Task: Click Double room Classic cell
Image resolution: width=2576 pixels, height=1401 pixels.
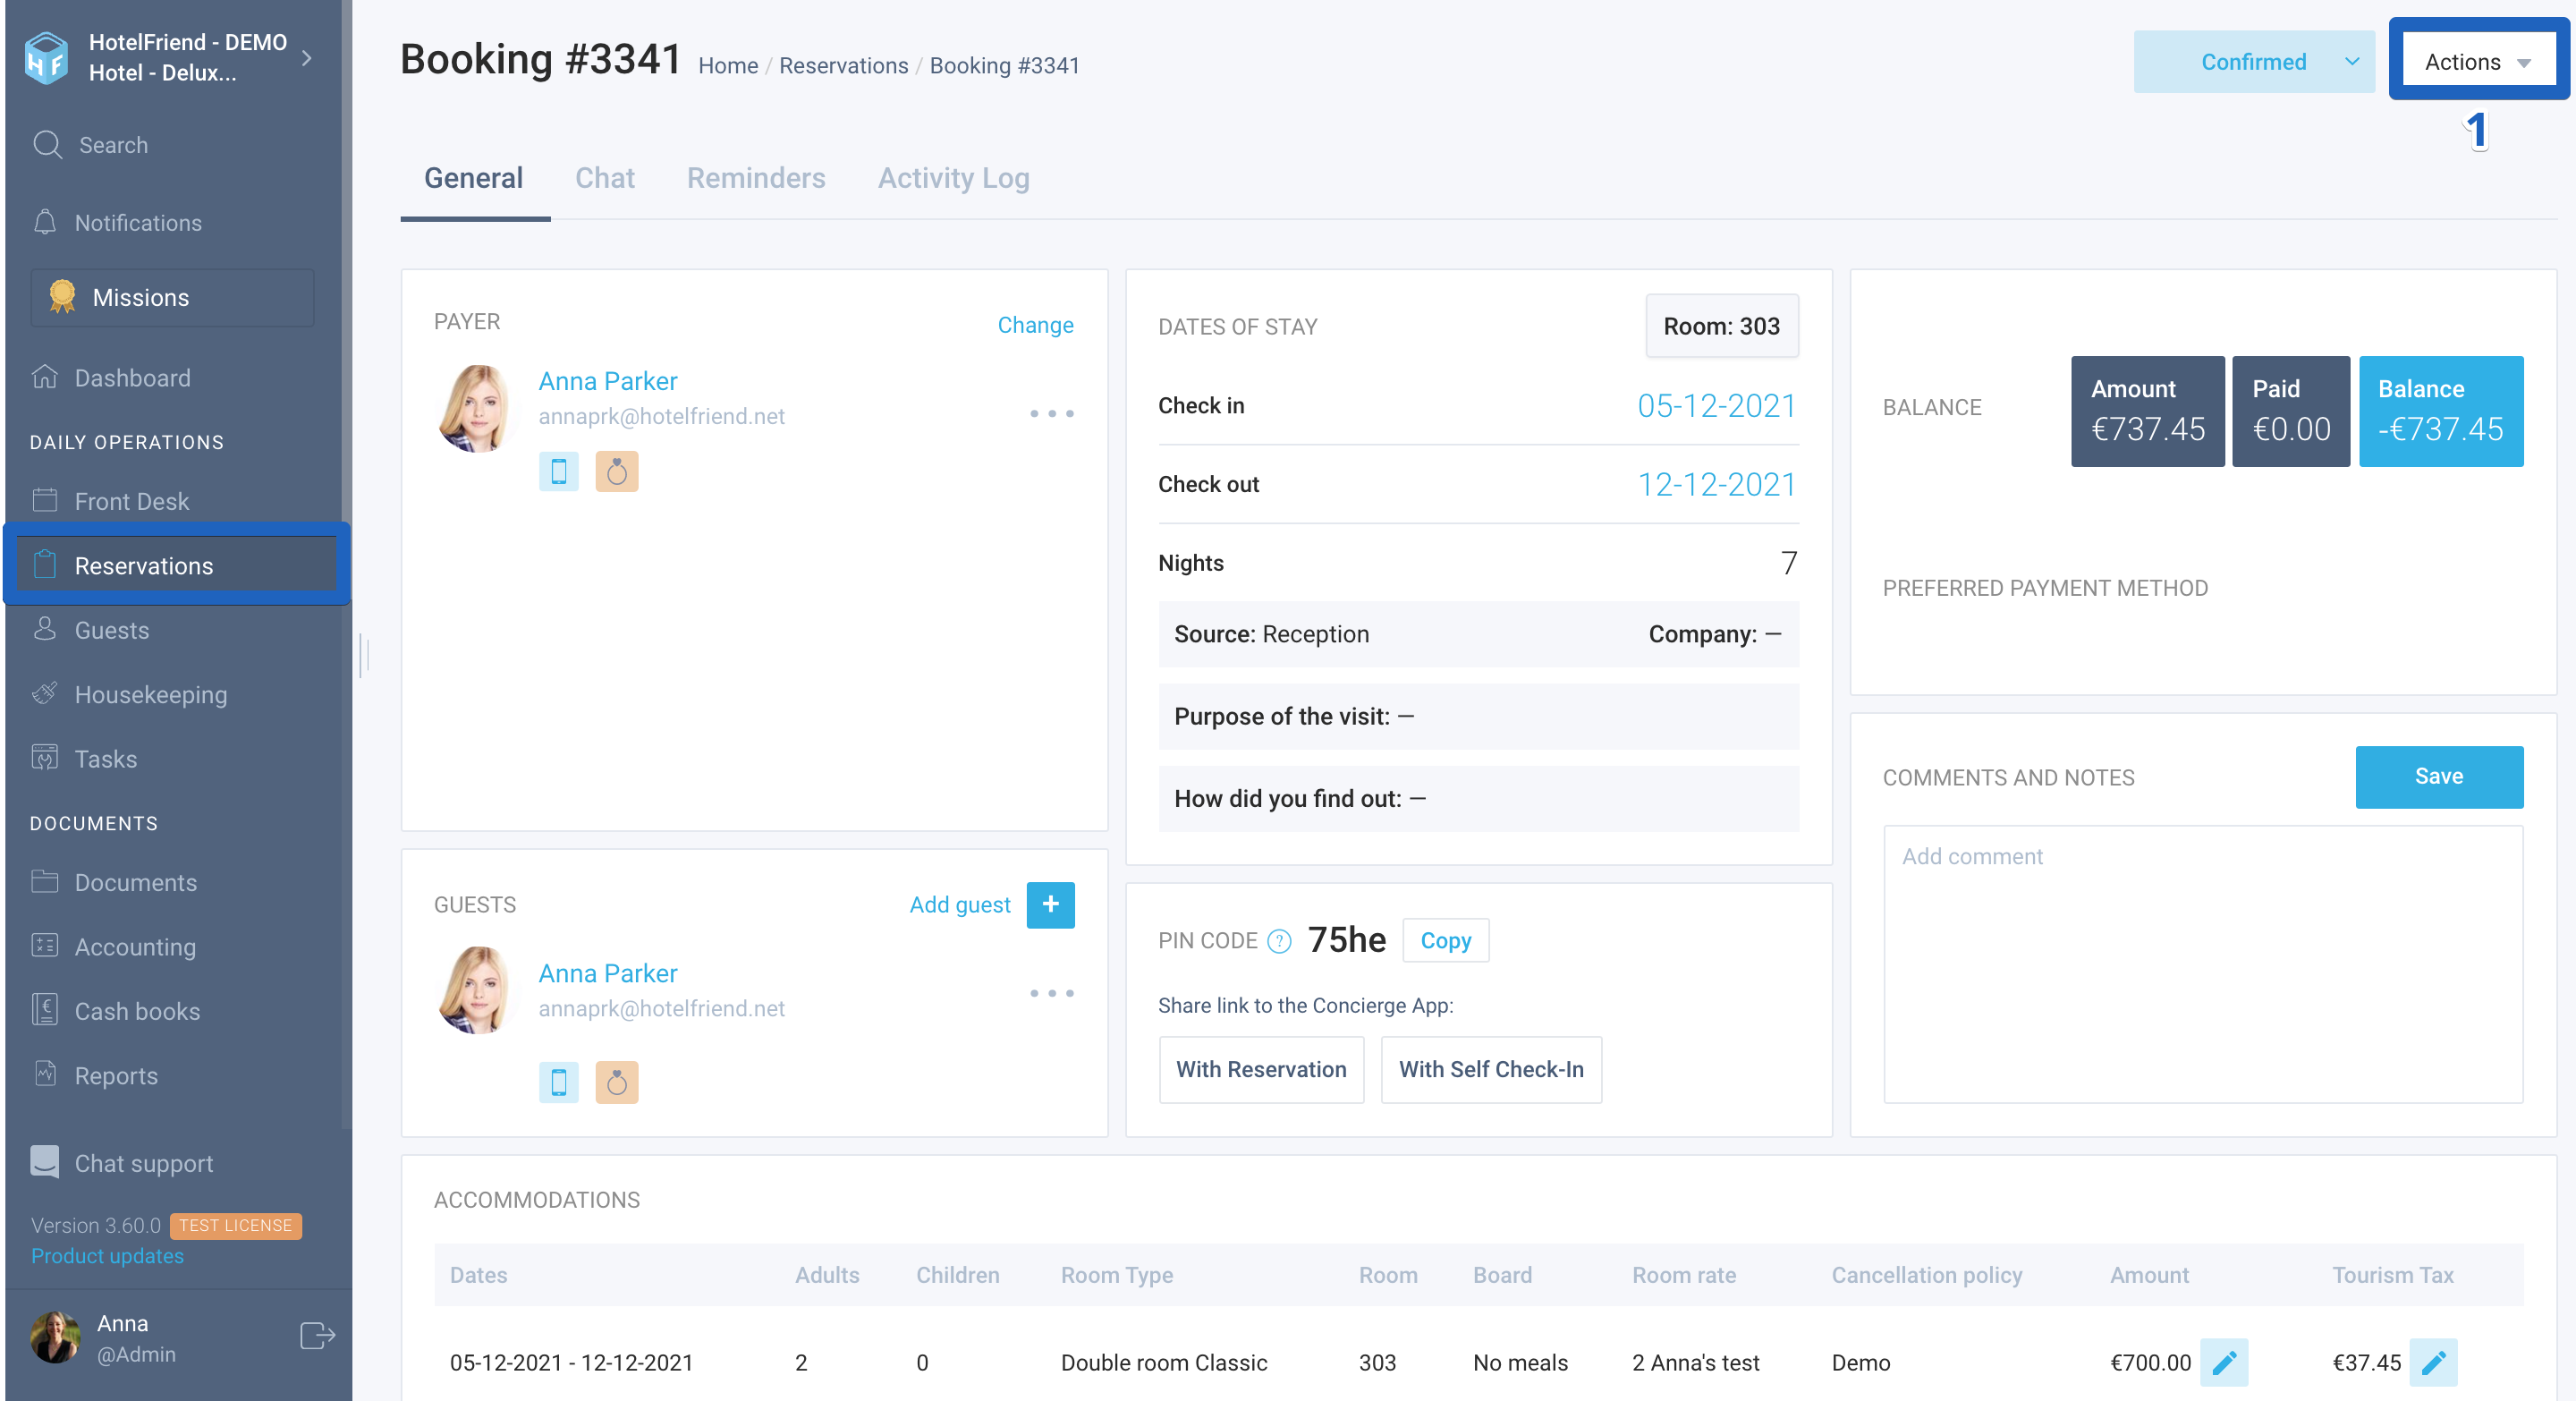Action: [1164, 1362]
